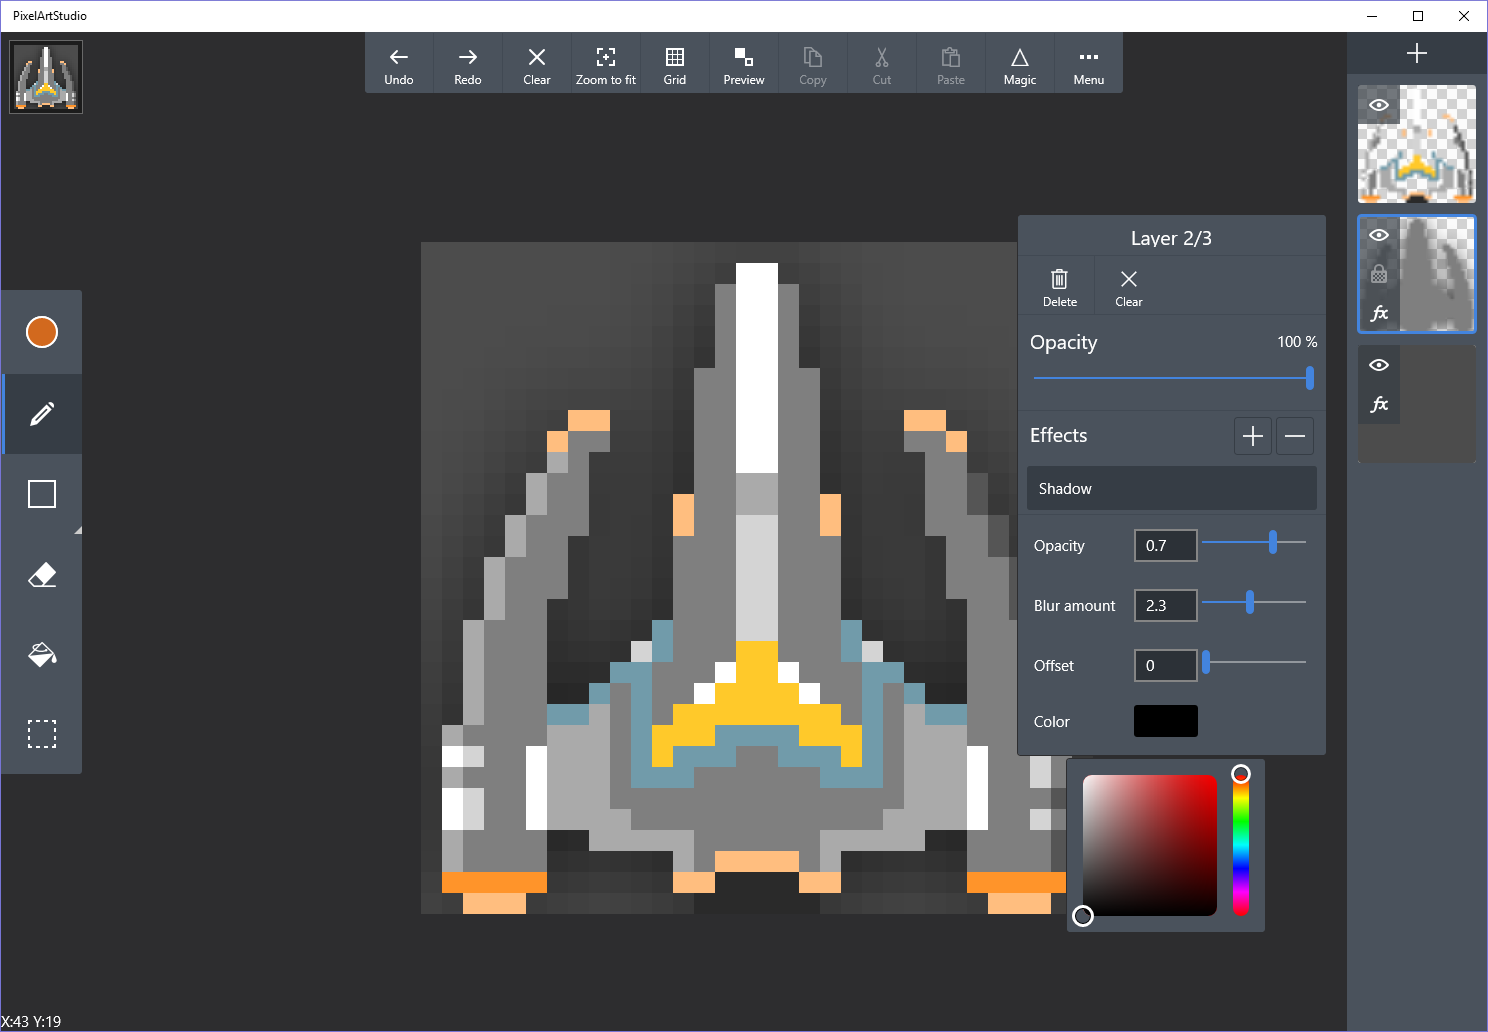Screen dimensions: 1488x1032
Task: Set the Shadow color using the black swatch
Action: [1165, 720]
